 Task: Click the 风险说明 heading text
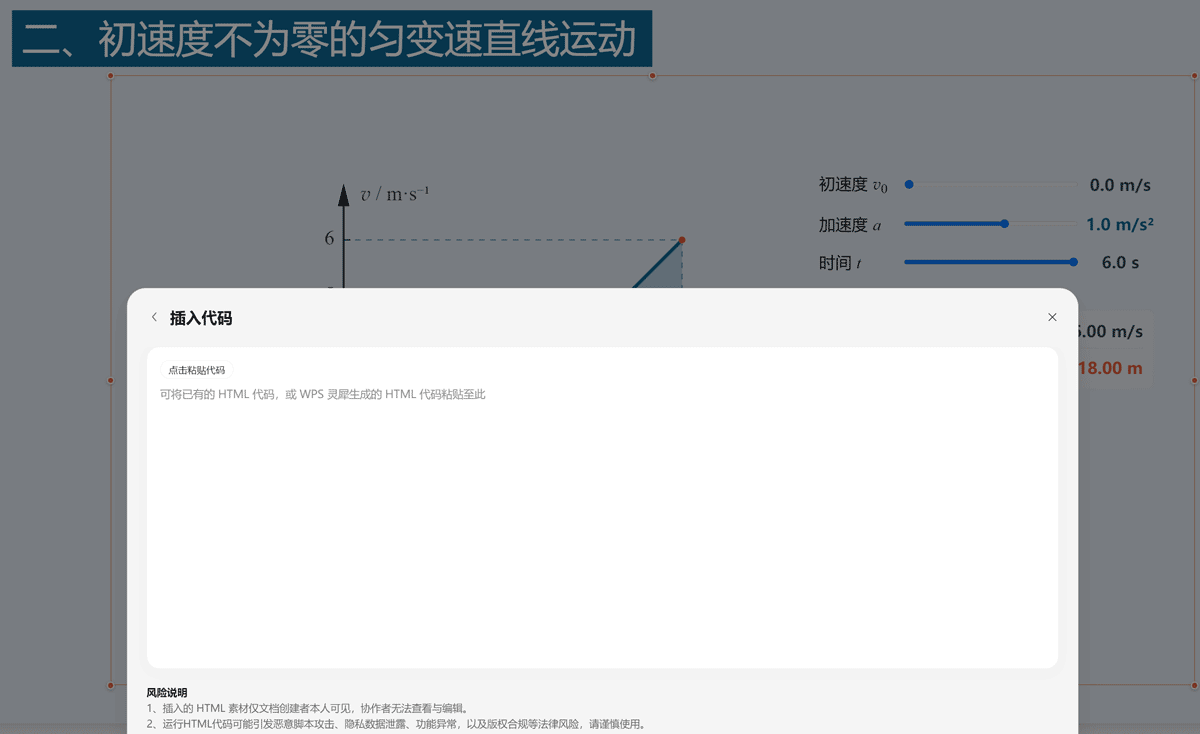(x=167, y=692)
